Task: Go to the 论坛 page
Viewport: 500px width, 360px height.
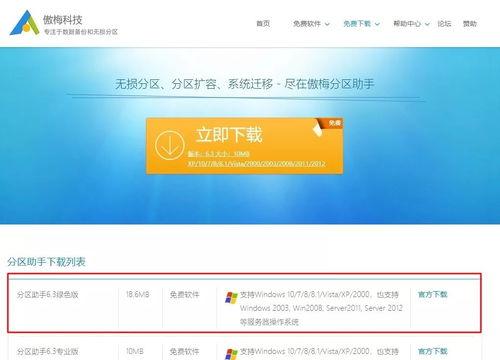Action: click(x=444, y=24)
